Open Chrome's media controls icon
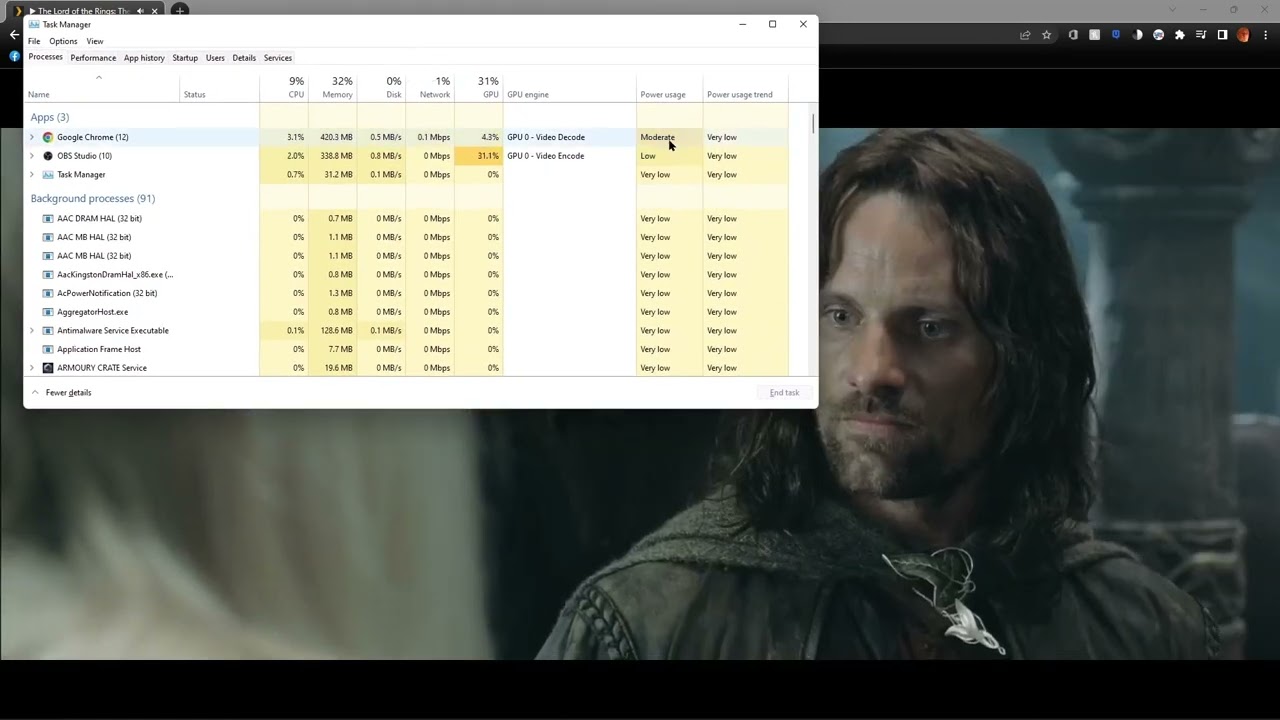 (x=1201, y=35)
